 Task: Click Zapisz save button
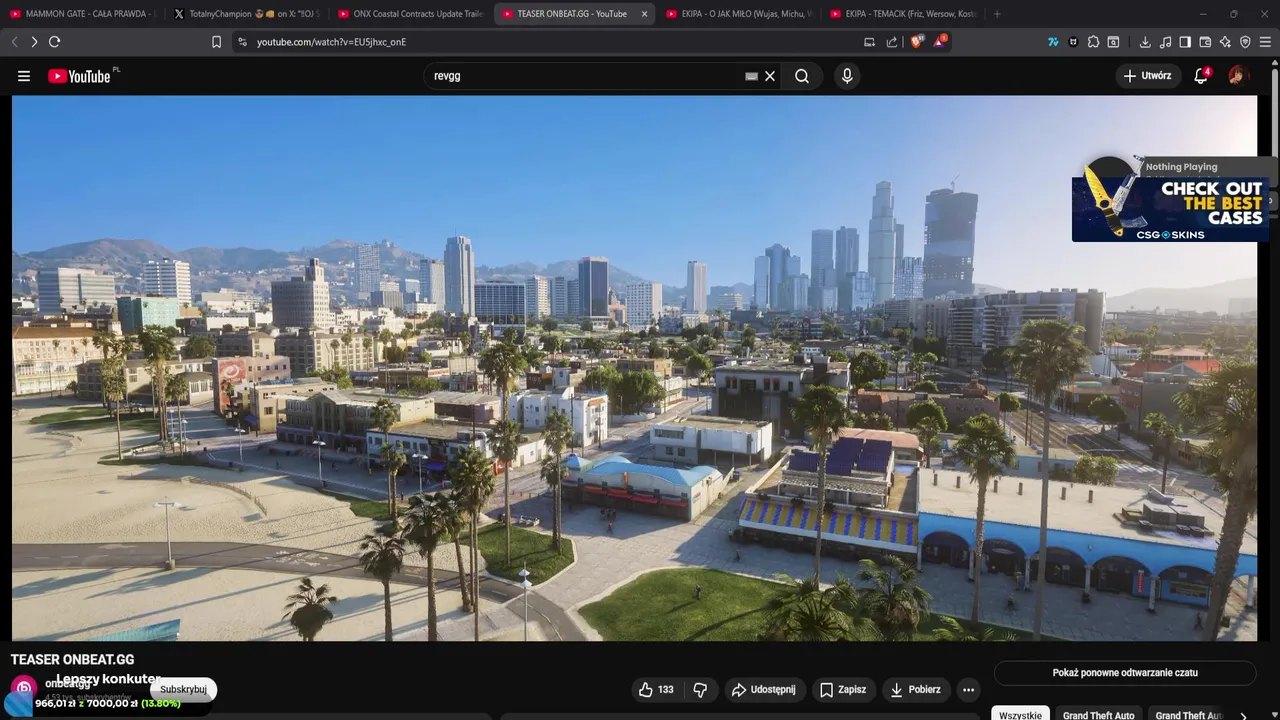coord(843,689)
